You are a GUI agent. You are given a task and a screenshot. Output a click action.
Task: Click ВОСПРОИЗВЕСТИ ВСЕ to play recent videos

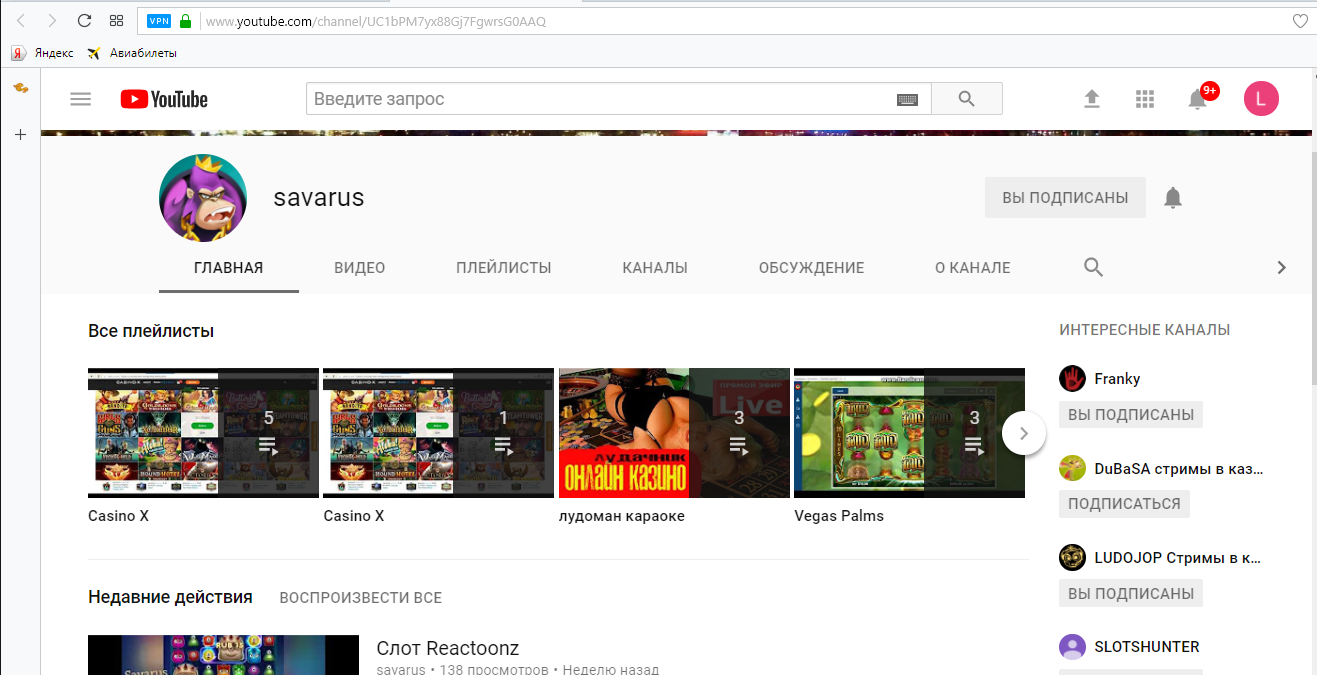pos(359,597)
